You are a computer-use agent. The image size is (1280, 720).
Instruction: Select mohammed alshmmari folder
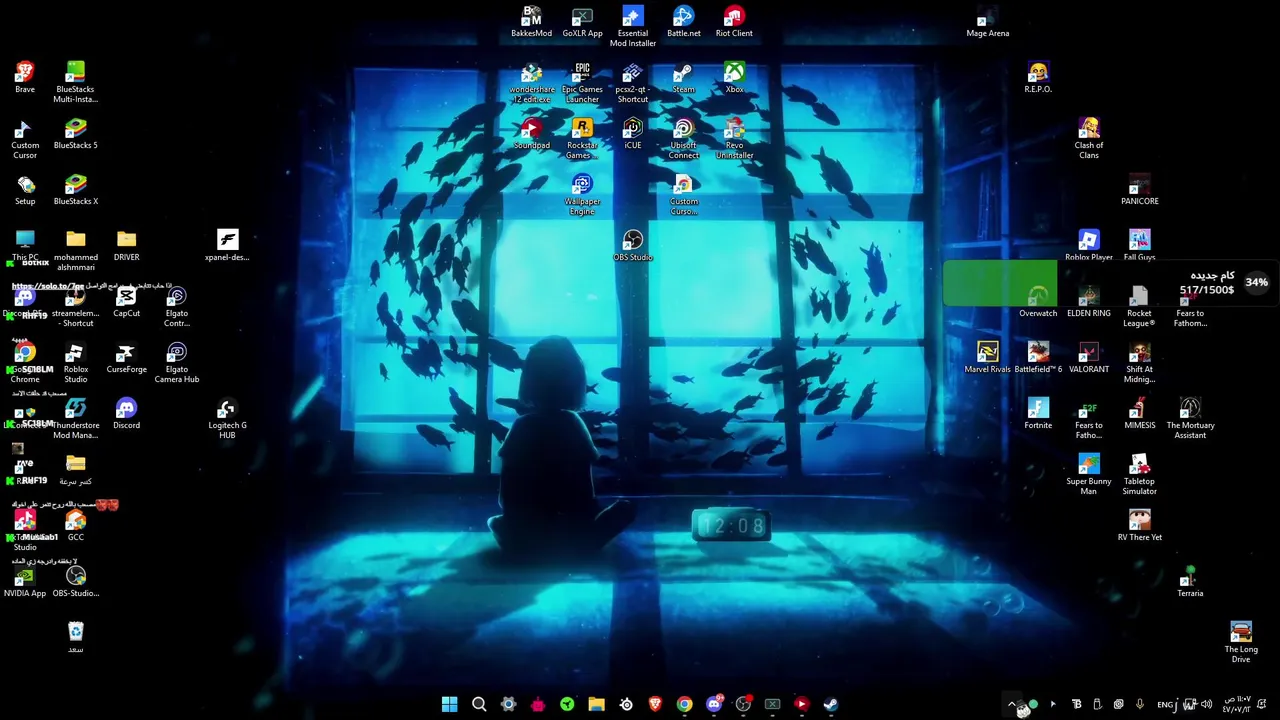pos(76,251)
